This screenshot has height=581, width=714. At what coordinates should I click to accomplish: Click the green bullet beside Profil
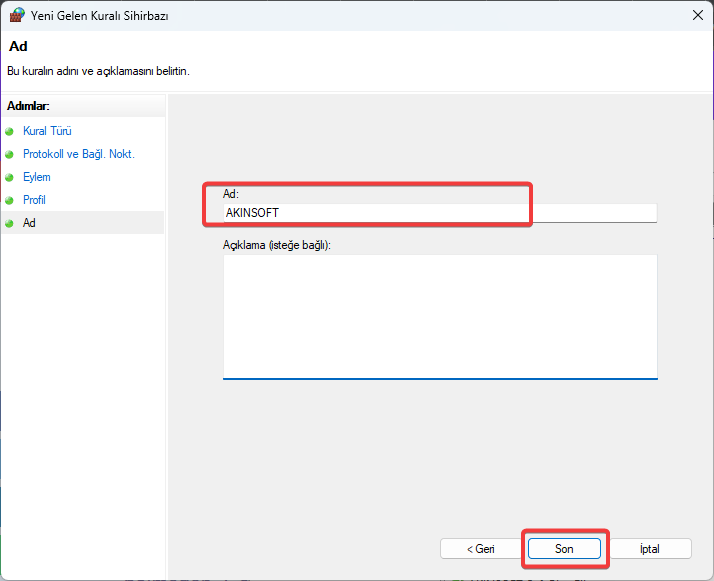(10, 200)
